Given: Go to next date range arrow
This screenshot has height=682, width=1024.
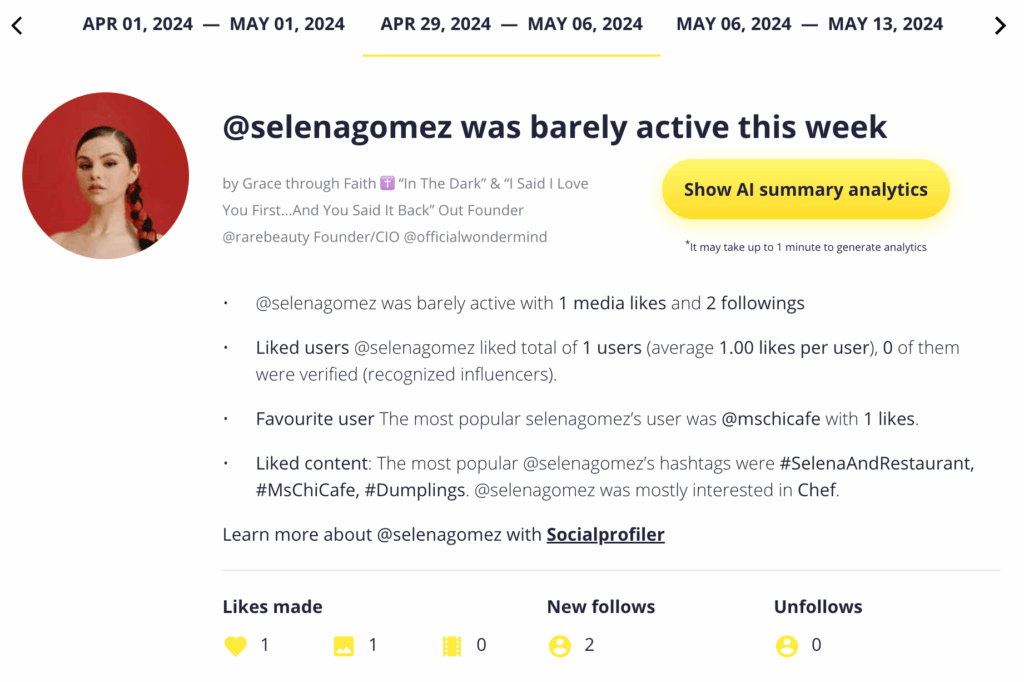Looking at the screenshot, I should point(1000,26).
